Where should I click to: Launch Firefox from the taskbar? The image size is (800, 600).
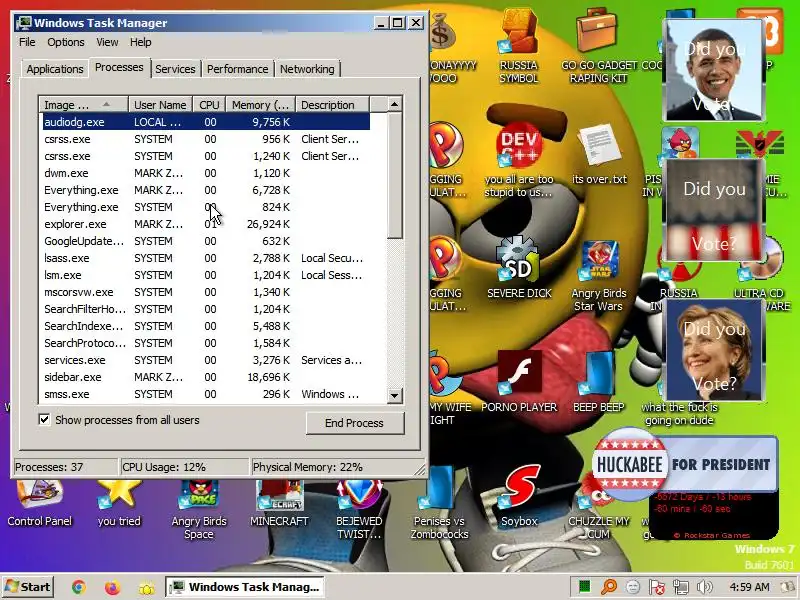coord(112,587)
